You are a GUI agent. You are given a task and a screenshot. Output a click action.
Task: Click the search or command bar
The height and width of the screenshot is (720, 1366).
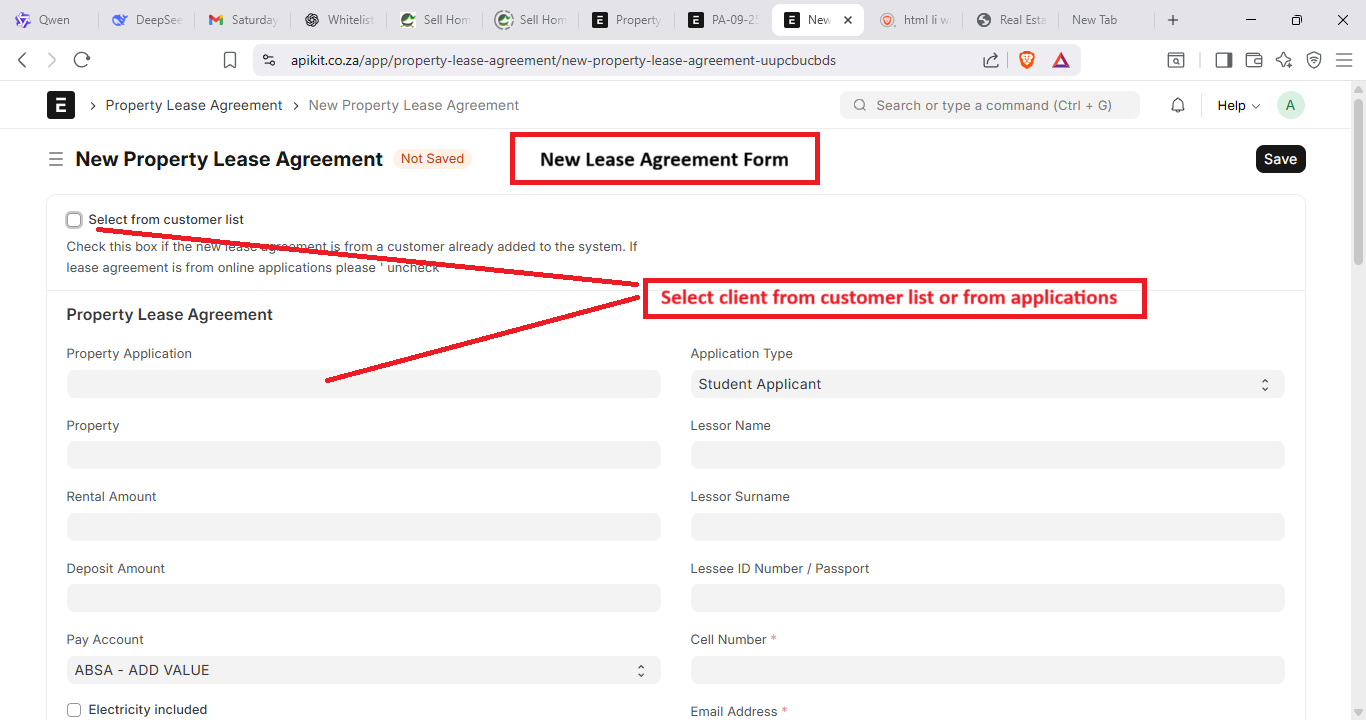pyautogui.click(x=990, y=105)
